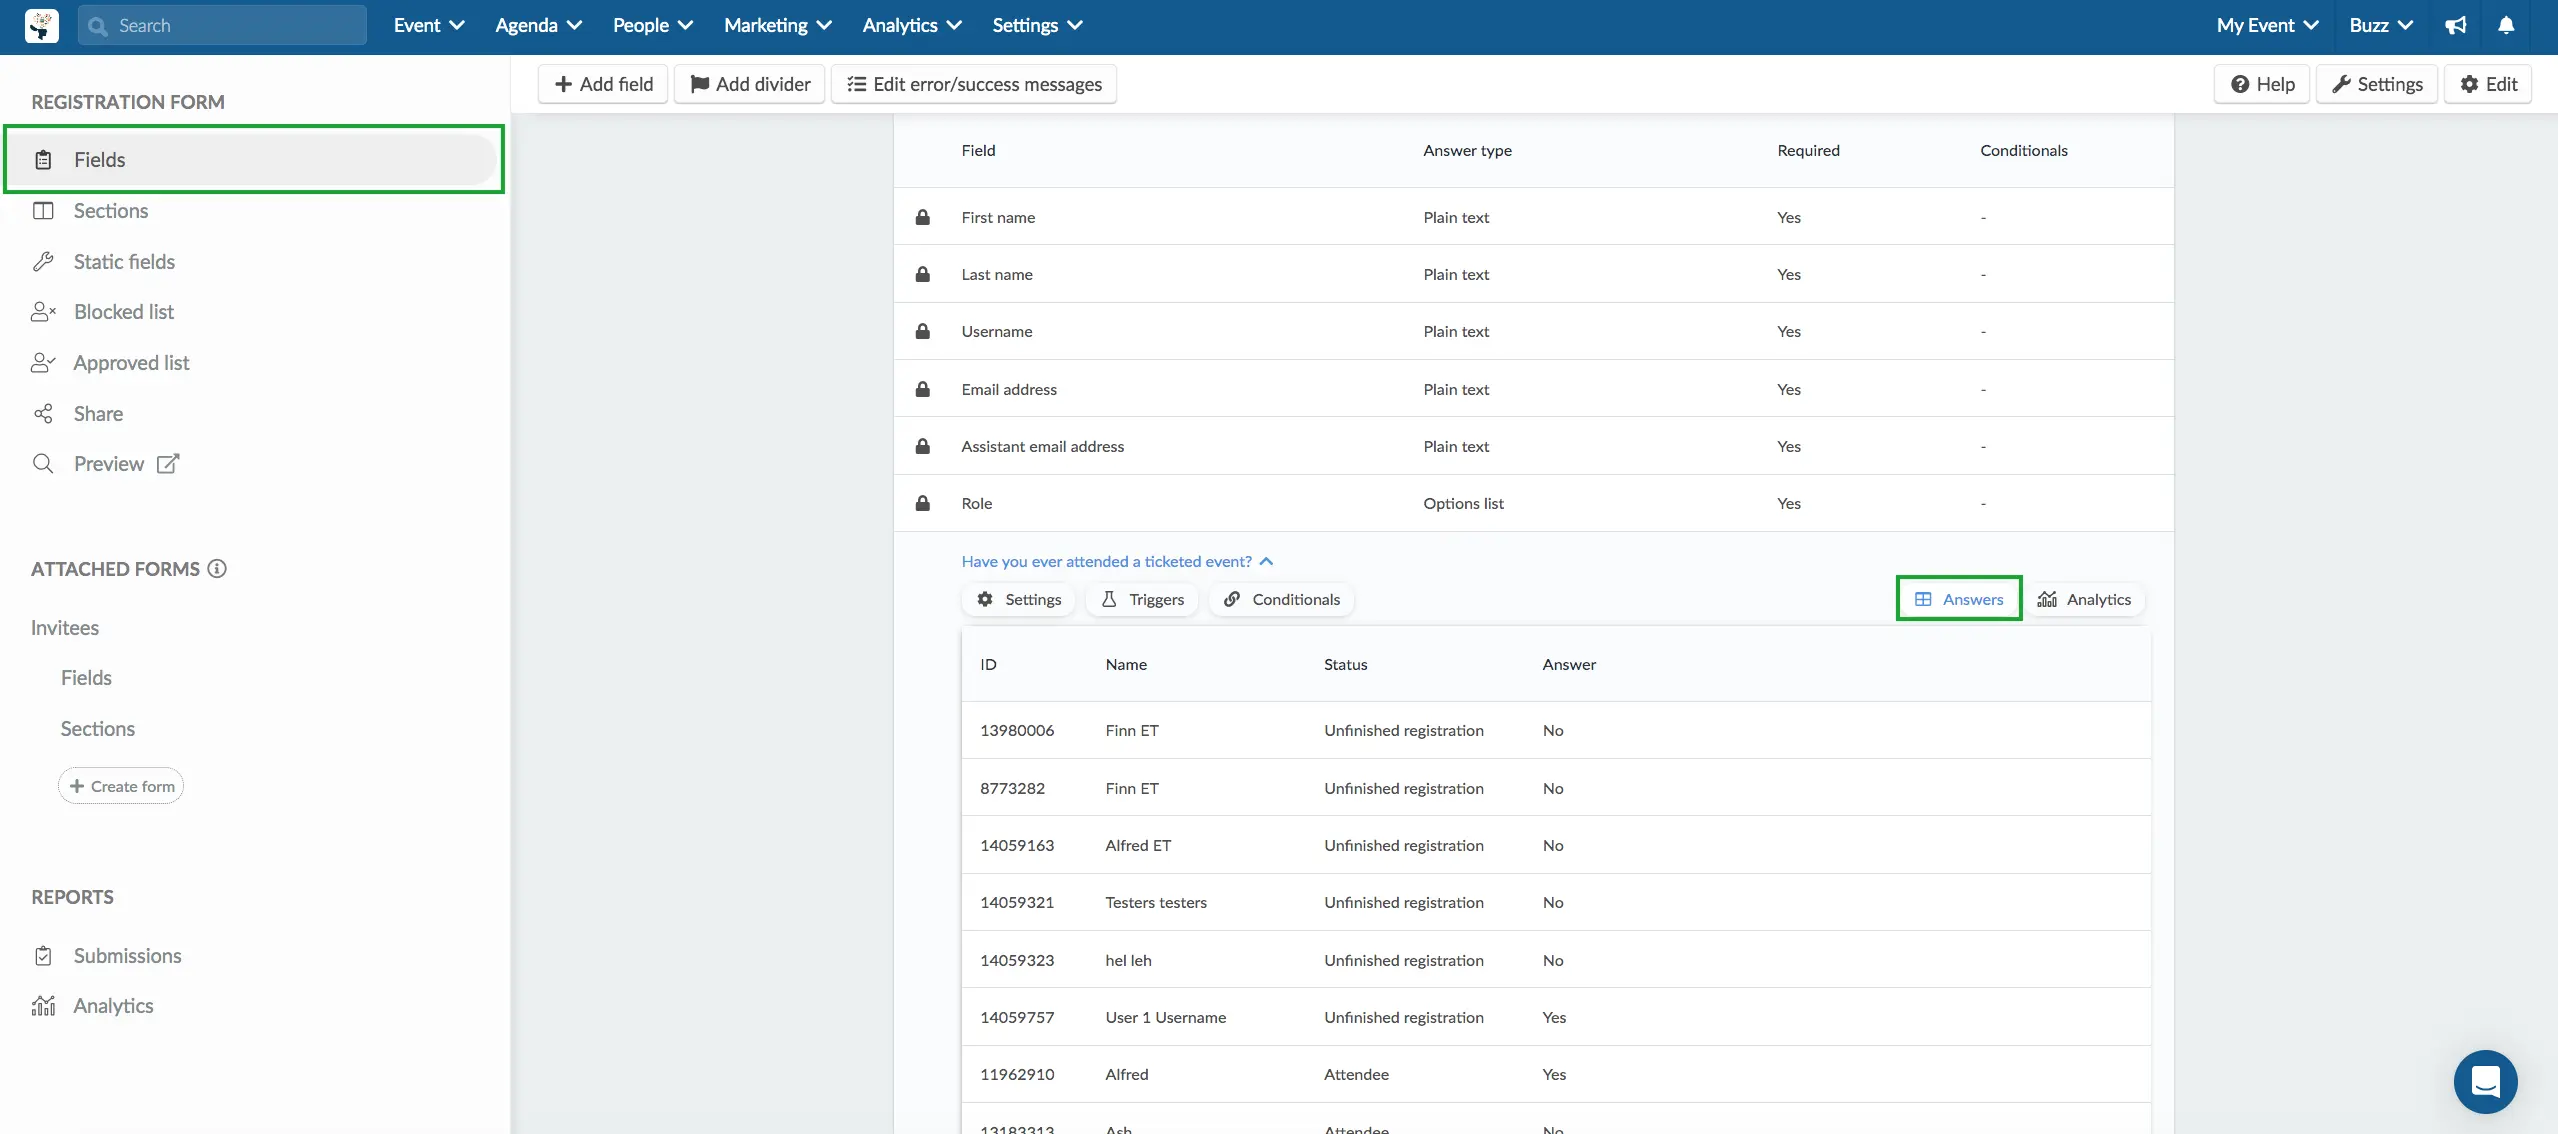This screenshot has height=1134, width=2558.
Task: Open Static fields in the sidebar
Action: coord(124,262)
